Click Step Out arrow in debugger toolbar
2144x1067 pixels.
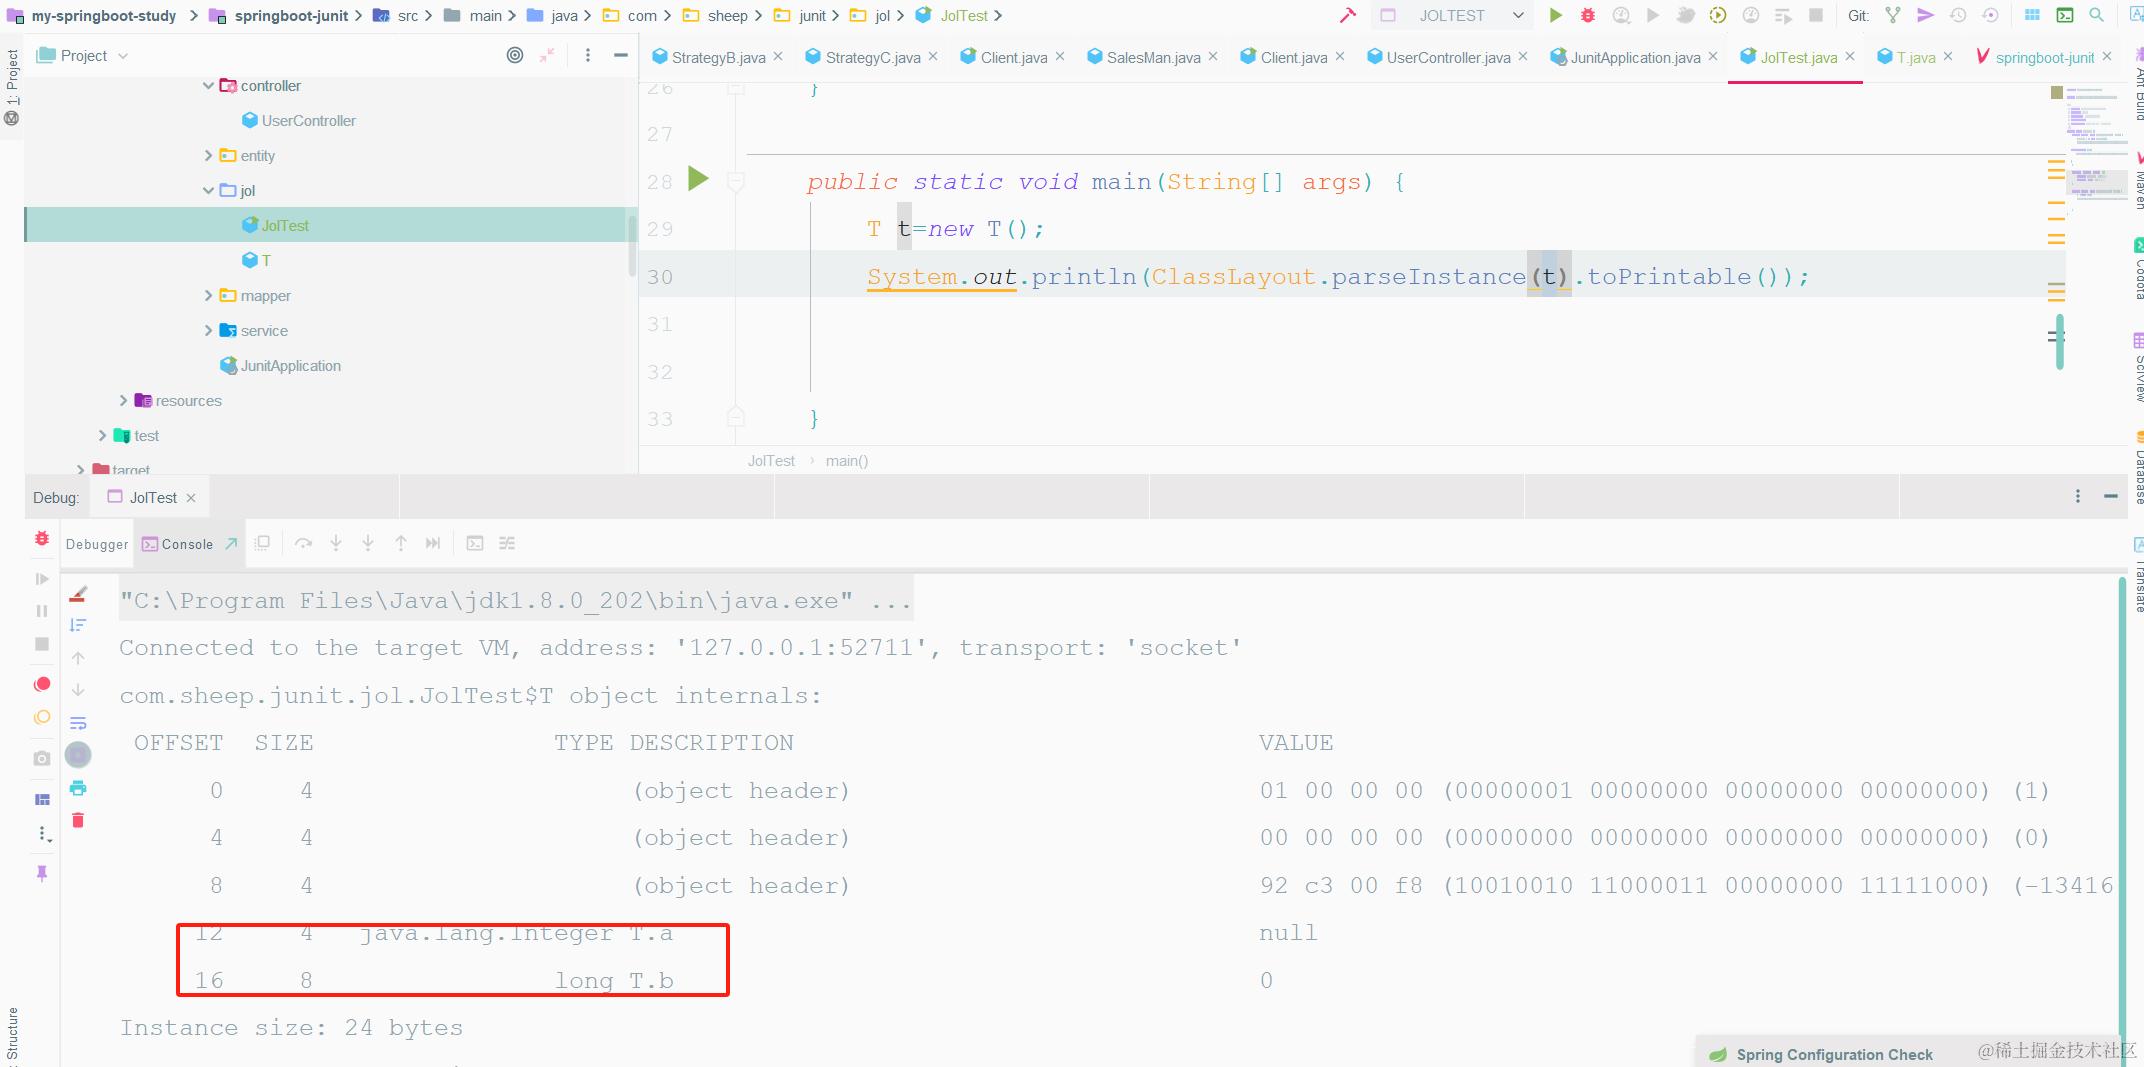(x=401, y=543)
